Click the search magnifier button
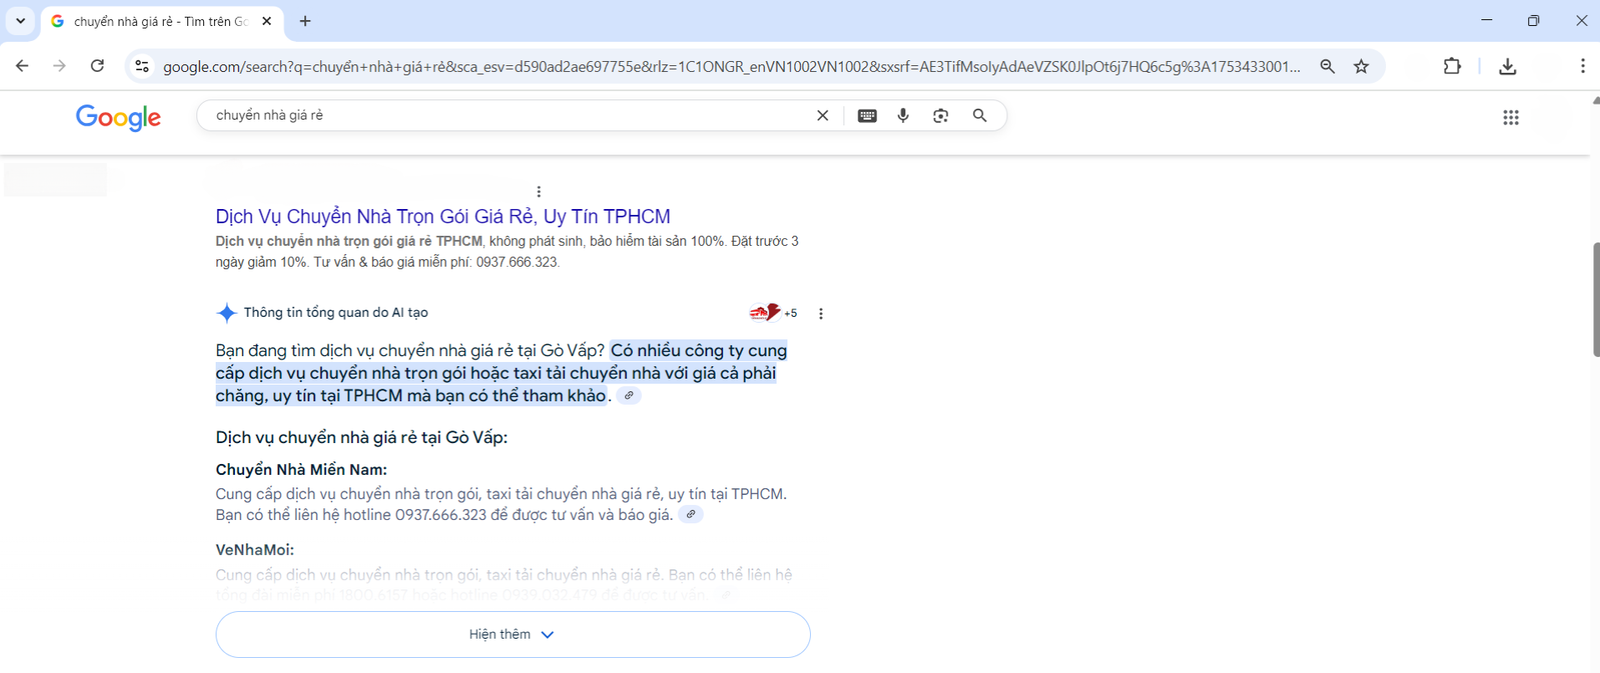 (x=979, y=115)
